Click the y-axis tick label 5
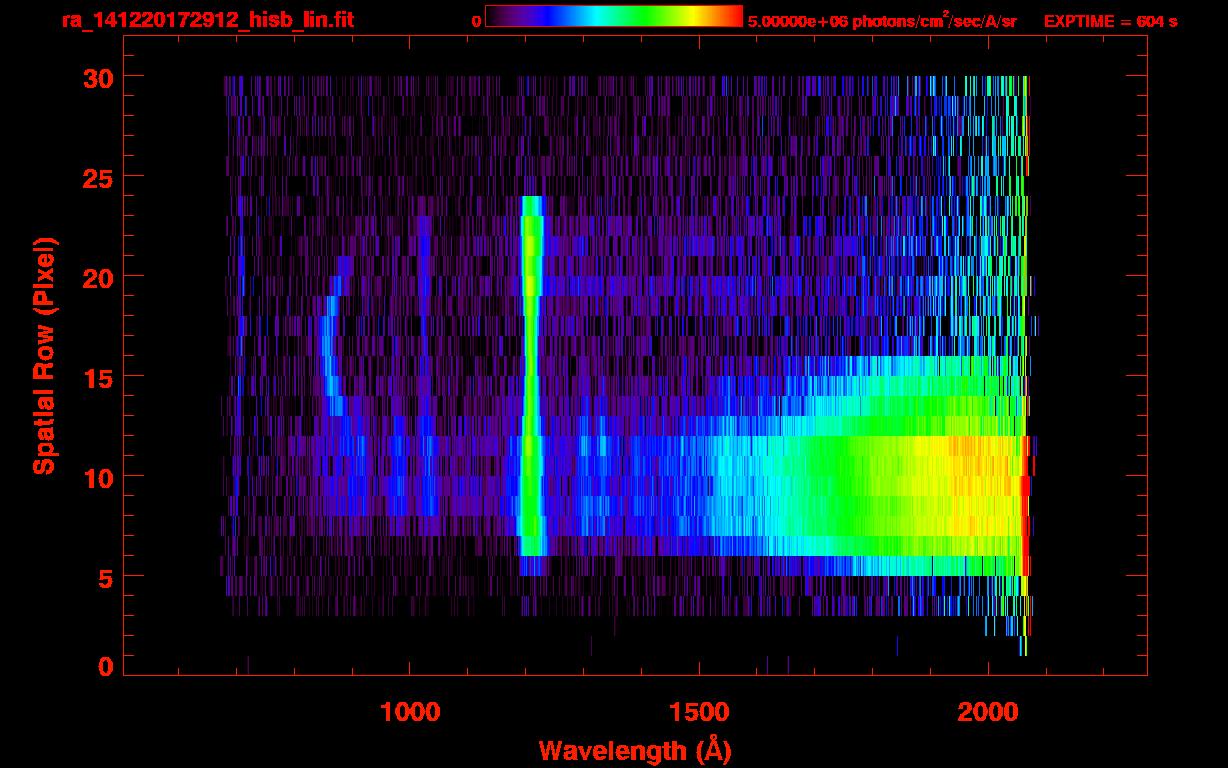The height and width of the screenshot is (768, 1228). click(106, 577)
